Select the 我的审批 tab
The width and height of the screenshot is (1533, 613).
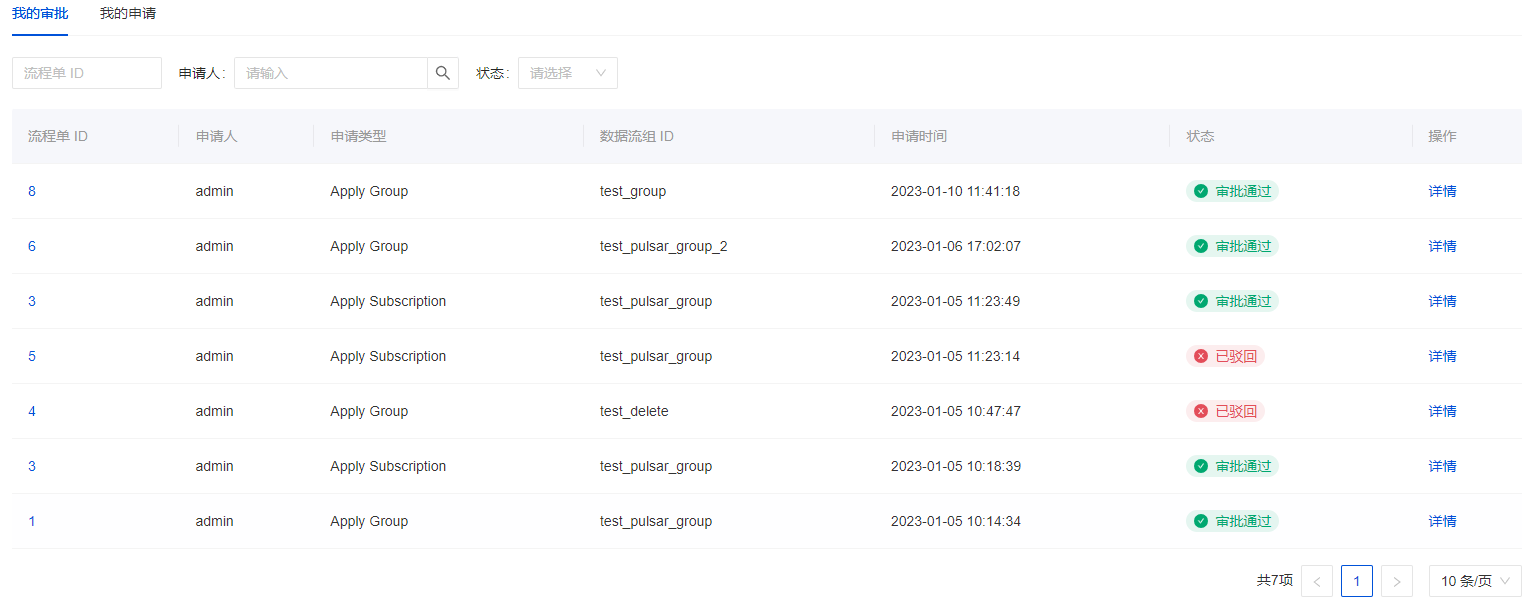pyautogui.click(x=40, y=14)
